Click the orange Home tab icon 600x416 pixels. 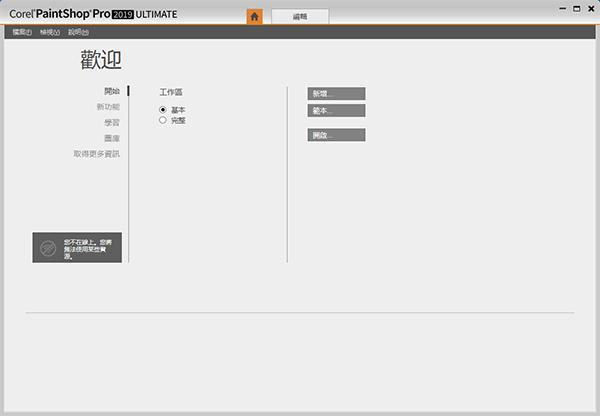click(254, 16)
